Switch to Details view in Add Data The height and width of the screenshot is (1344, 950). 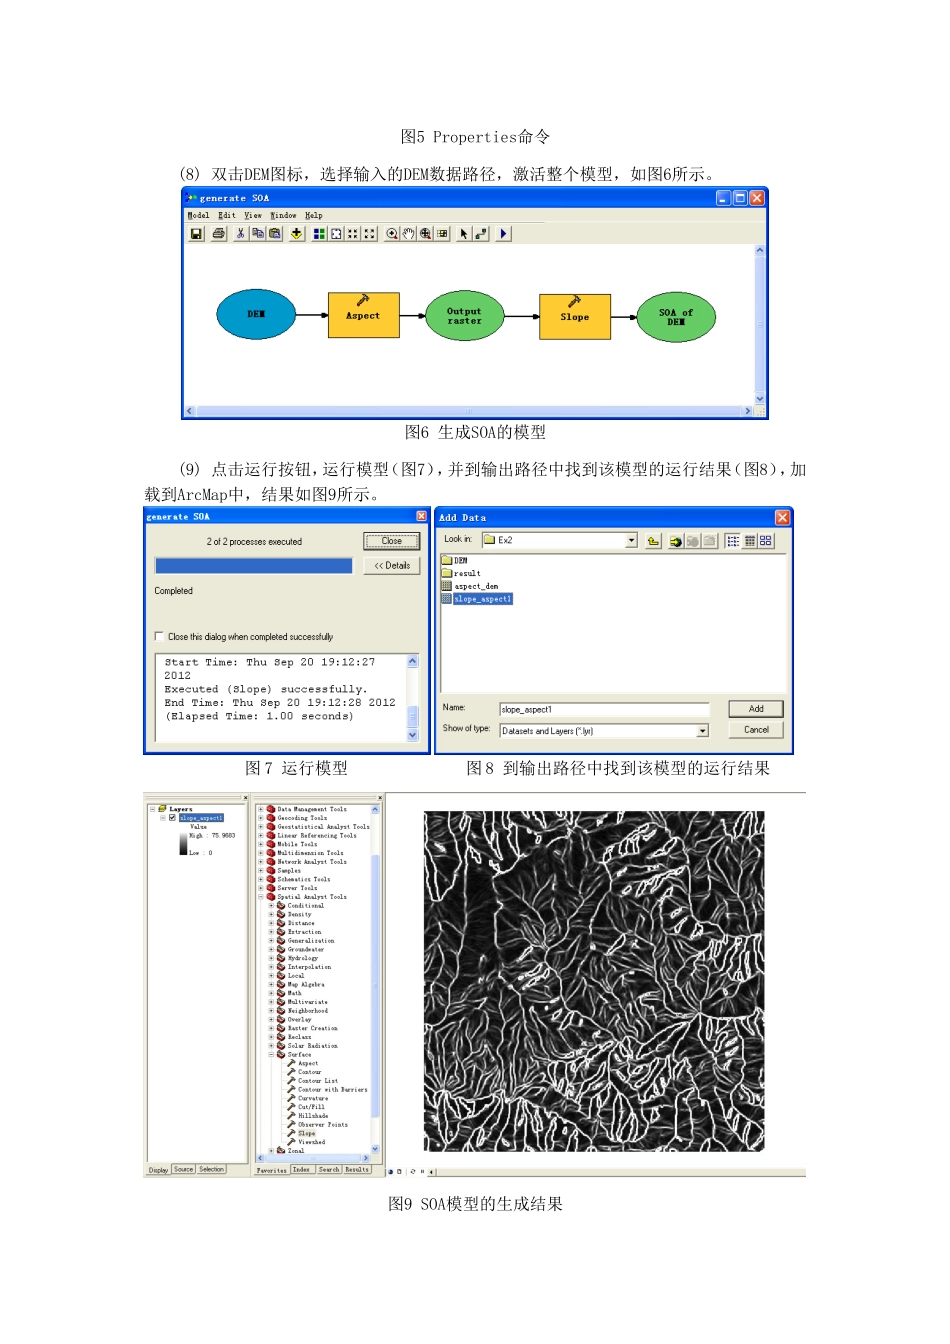point(750,541)
